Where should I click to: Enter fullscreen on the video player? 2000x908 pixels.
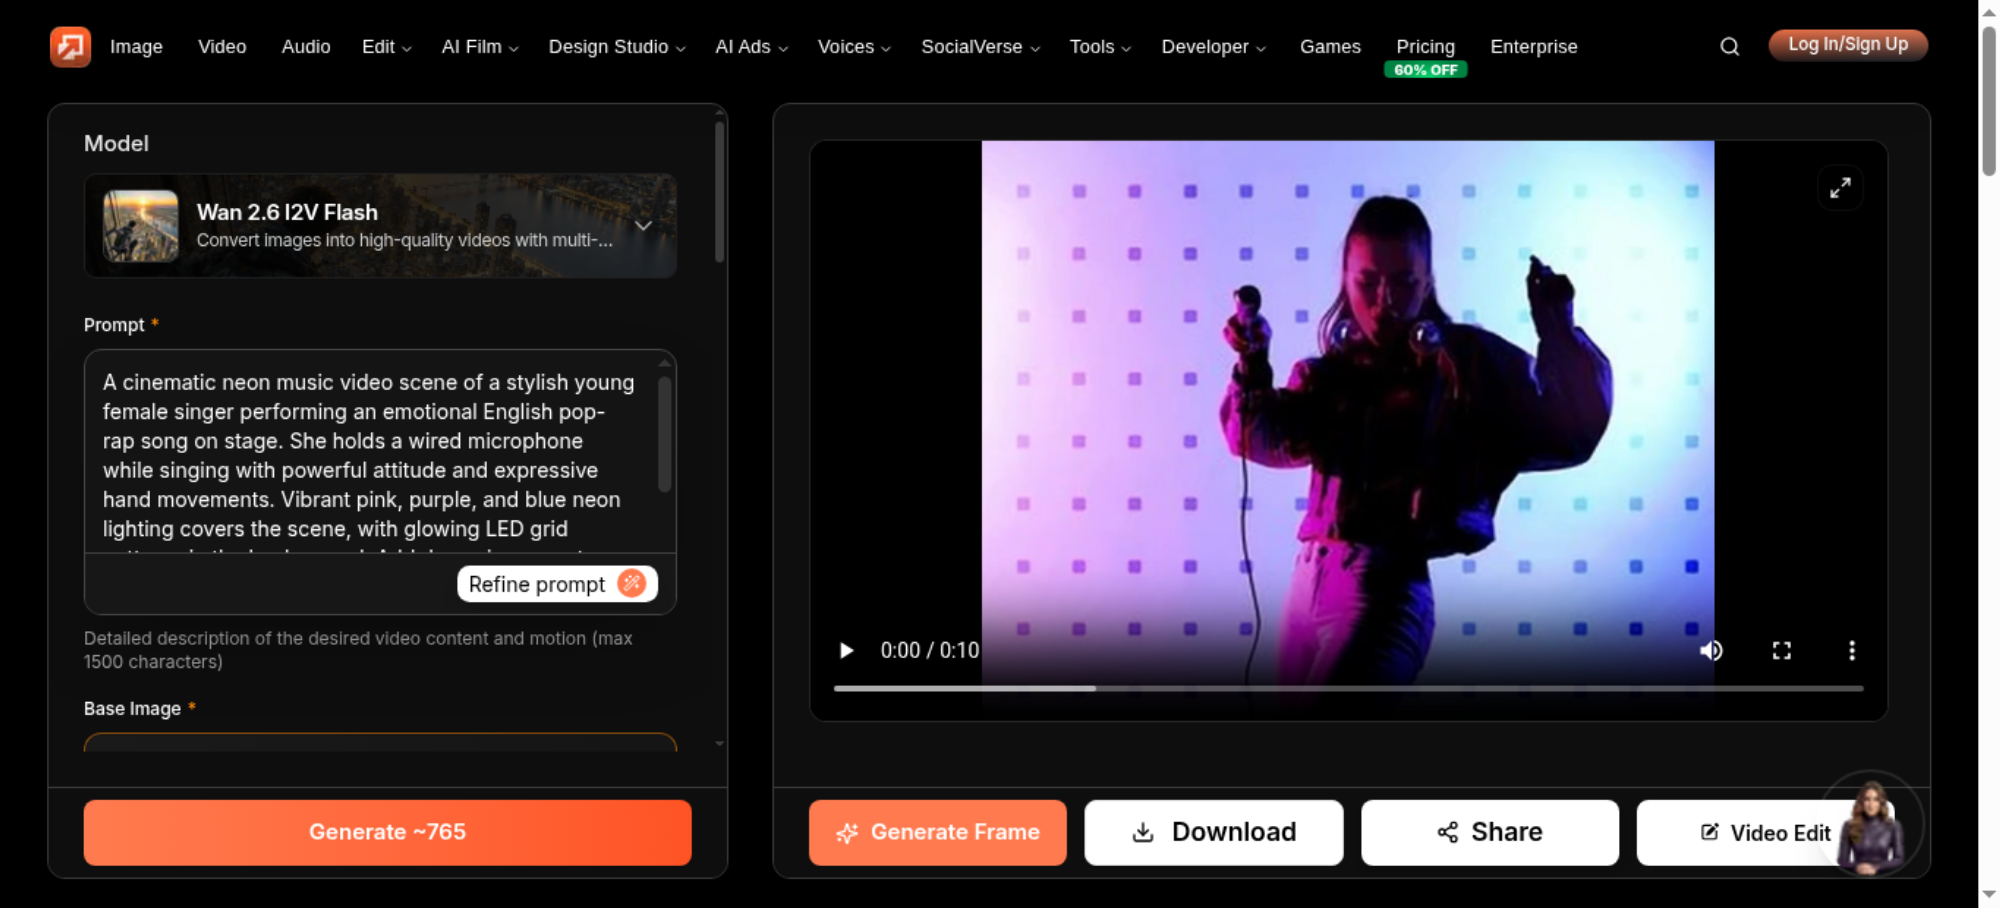pyautogui.click(x=1781, y=651)
